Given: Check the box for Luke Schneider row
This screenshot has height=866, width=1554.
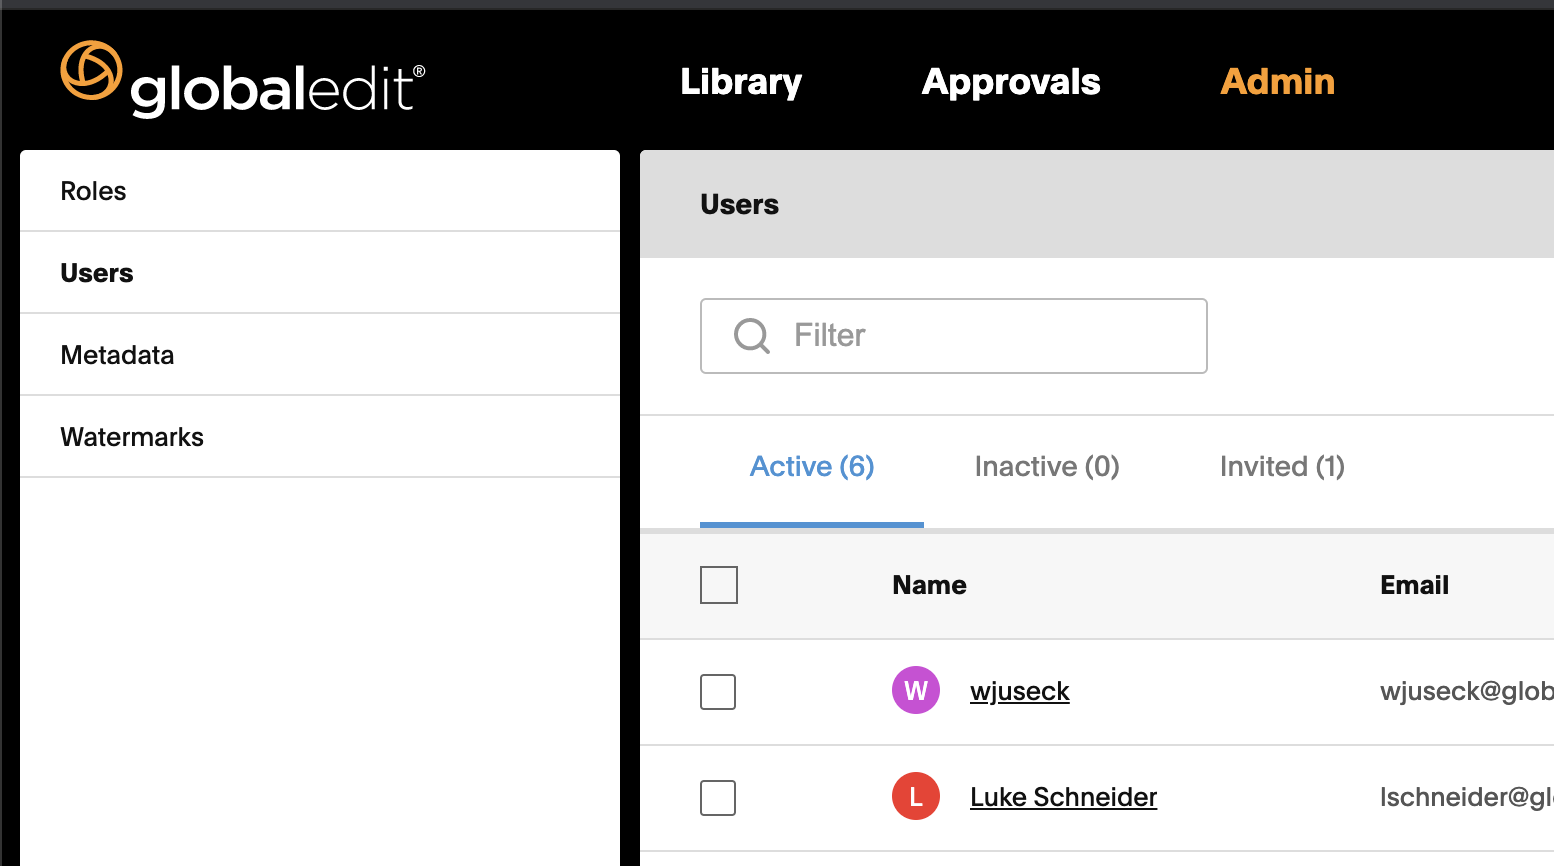Looking at the screenshot, I should (718, 797).
